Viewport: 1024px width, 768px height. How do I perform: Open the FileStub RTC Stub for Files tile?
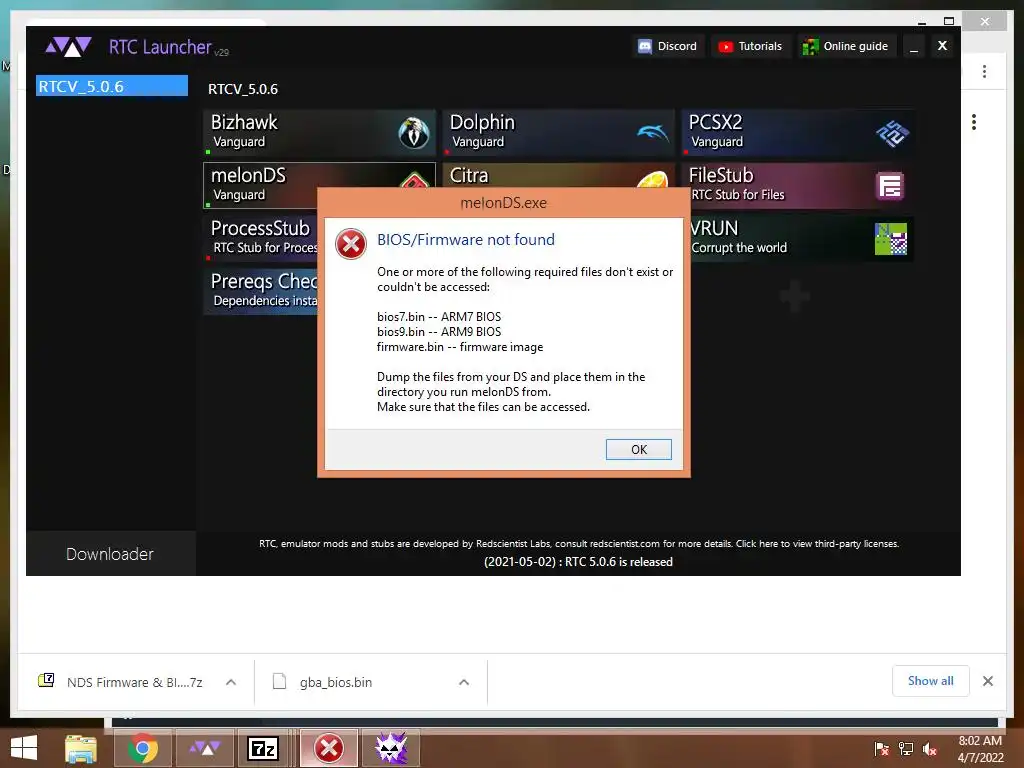[x=801, y=185]
